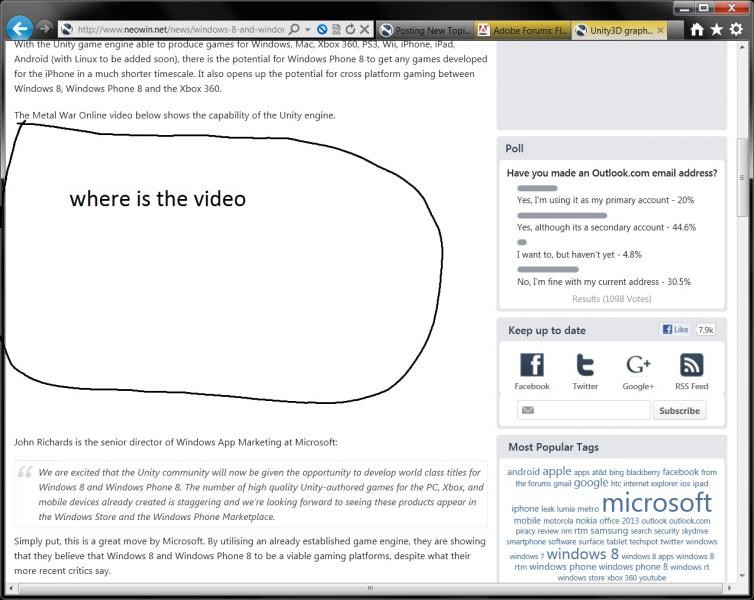
Task: Open the Results (1098 Votes) link
Action: (612, 299)
